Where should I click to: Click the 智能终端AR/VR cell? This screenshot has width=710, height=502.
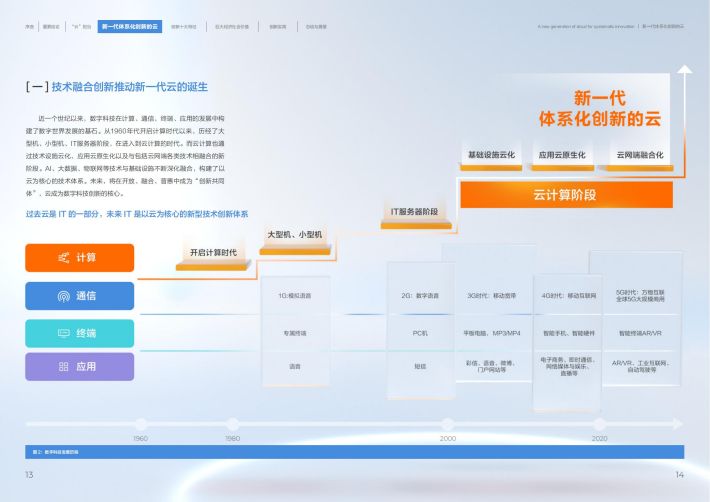[x=640, y=333]
